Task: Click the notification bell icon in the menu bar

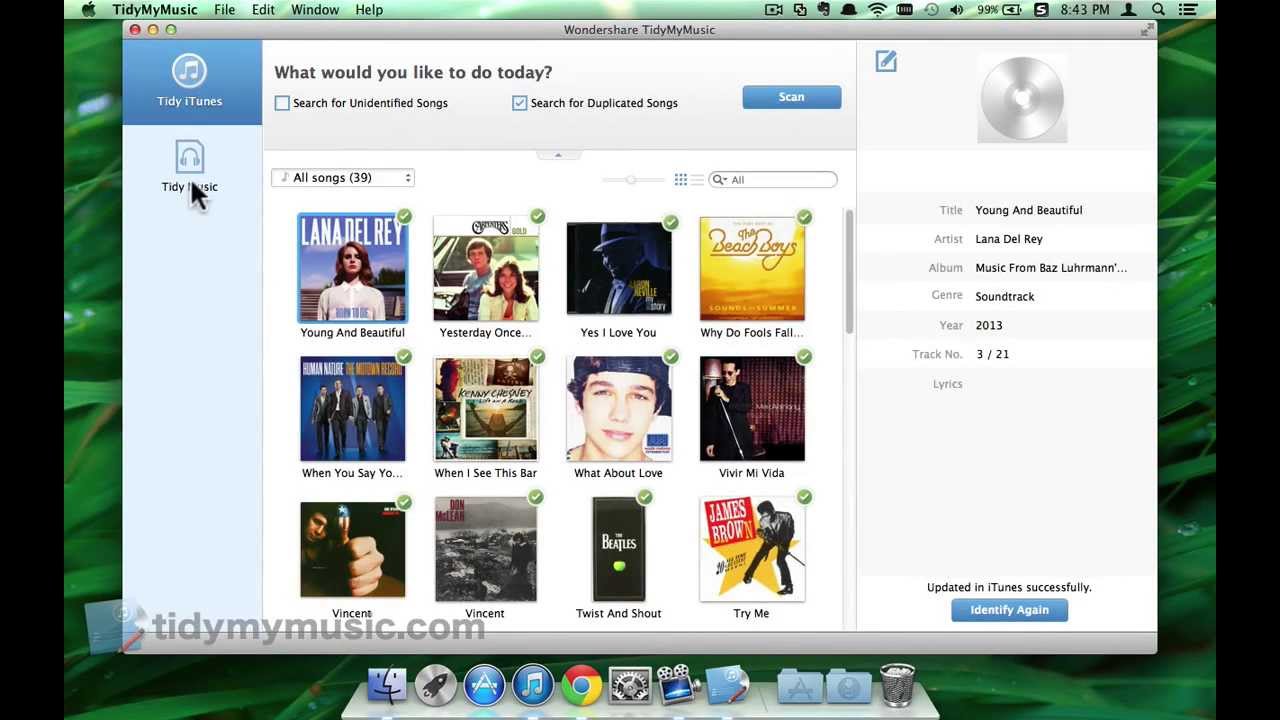Action: 849,10
